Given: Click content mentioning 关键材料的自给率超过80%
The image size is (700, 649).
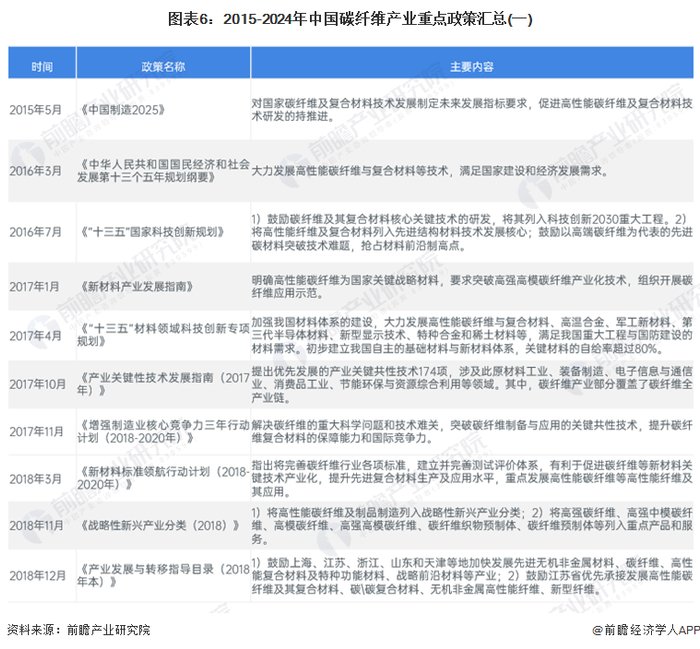Looking at the screenshot, I should click(472, 335).
